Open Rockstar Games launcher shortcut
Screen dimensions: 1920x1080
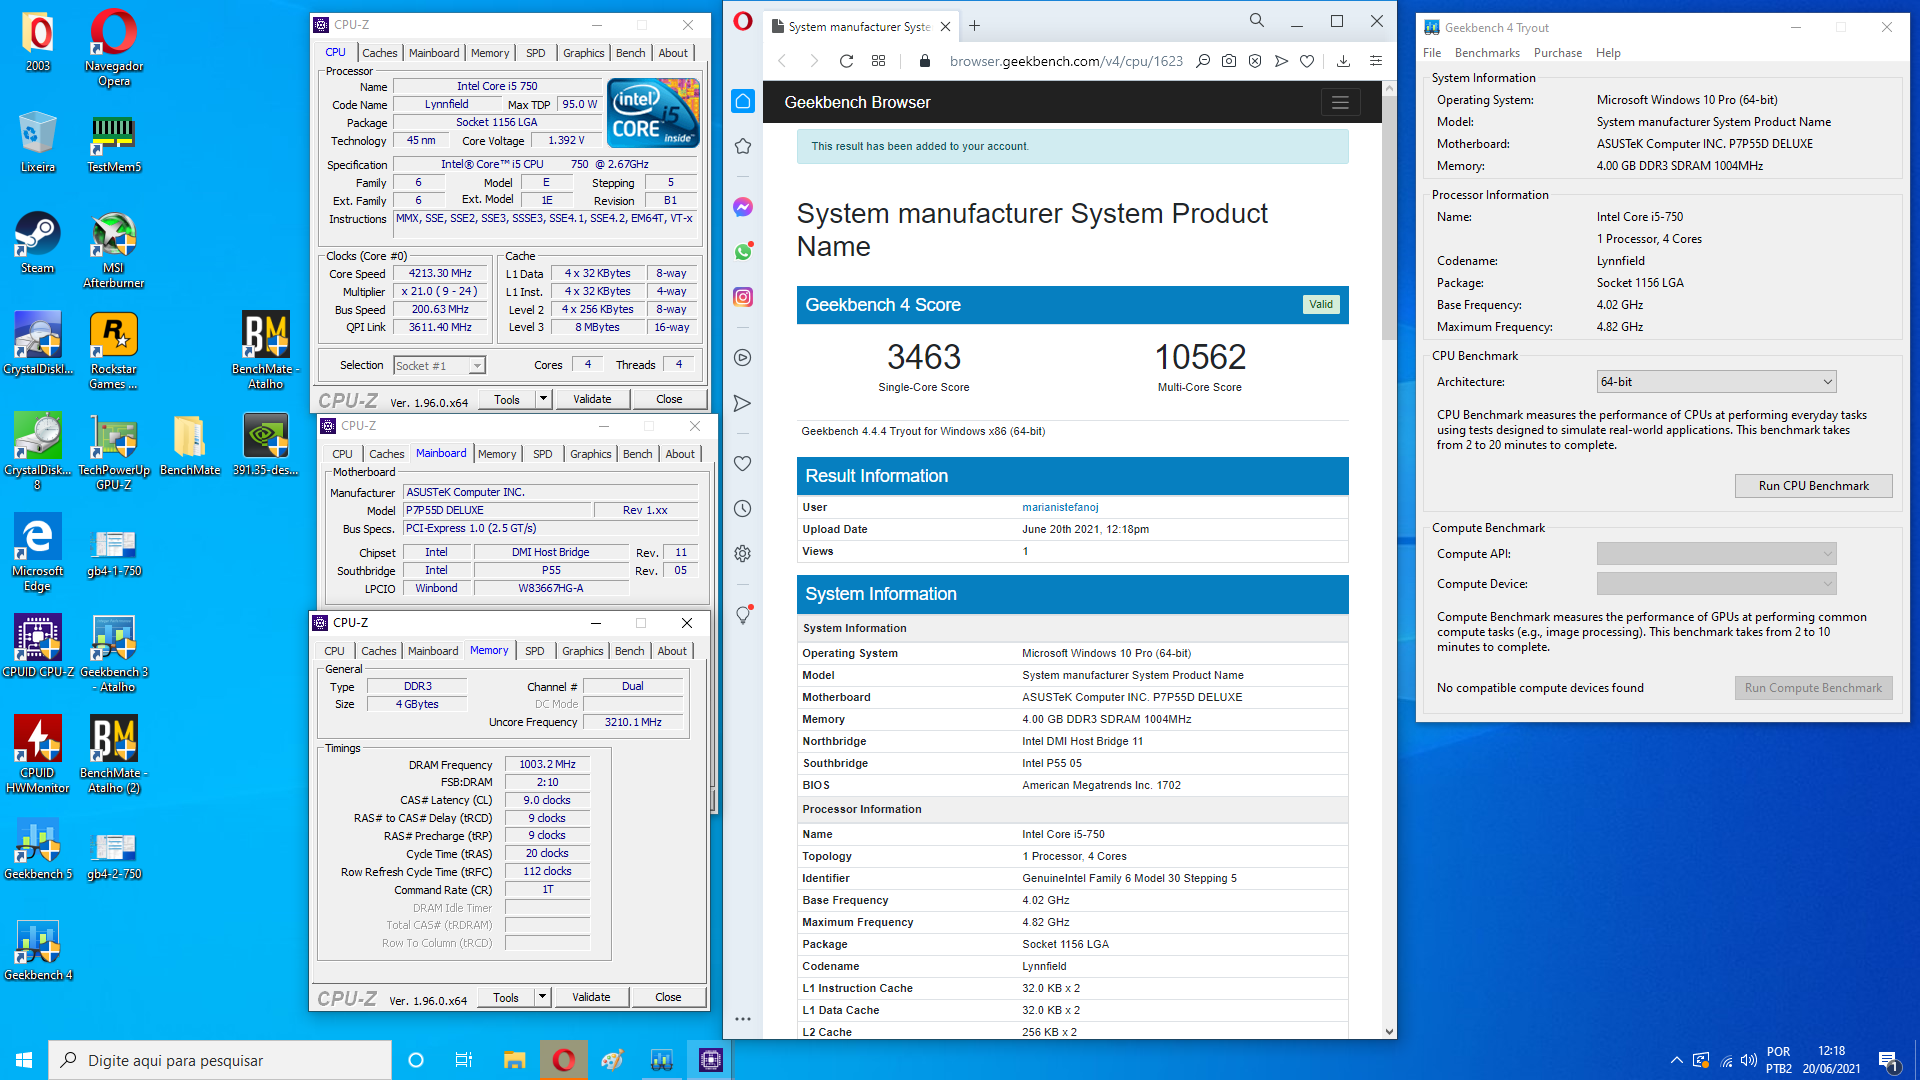pos(113,351)
